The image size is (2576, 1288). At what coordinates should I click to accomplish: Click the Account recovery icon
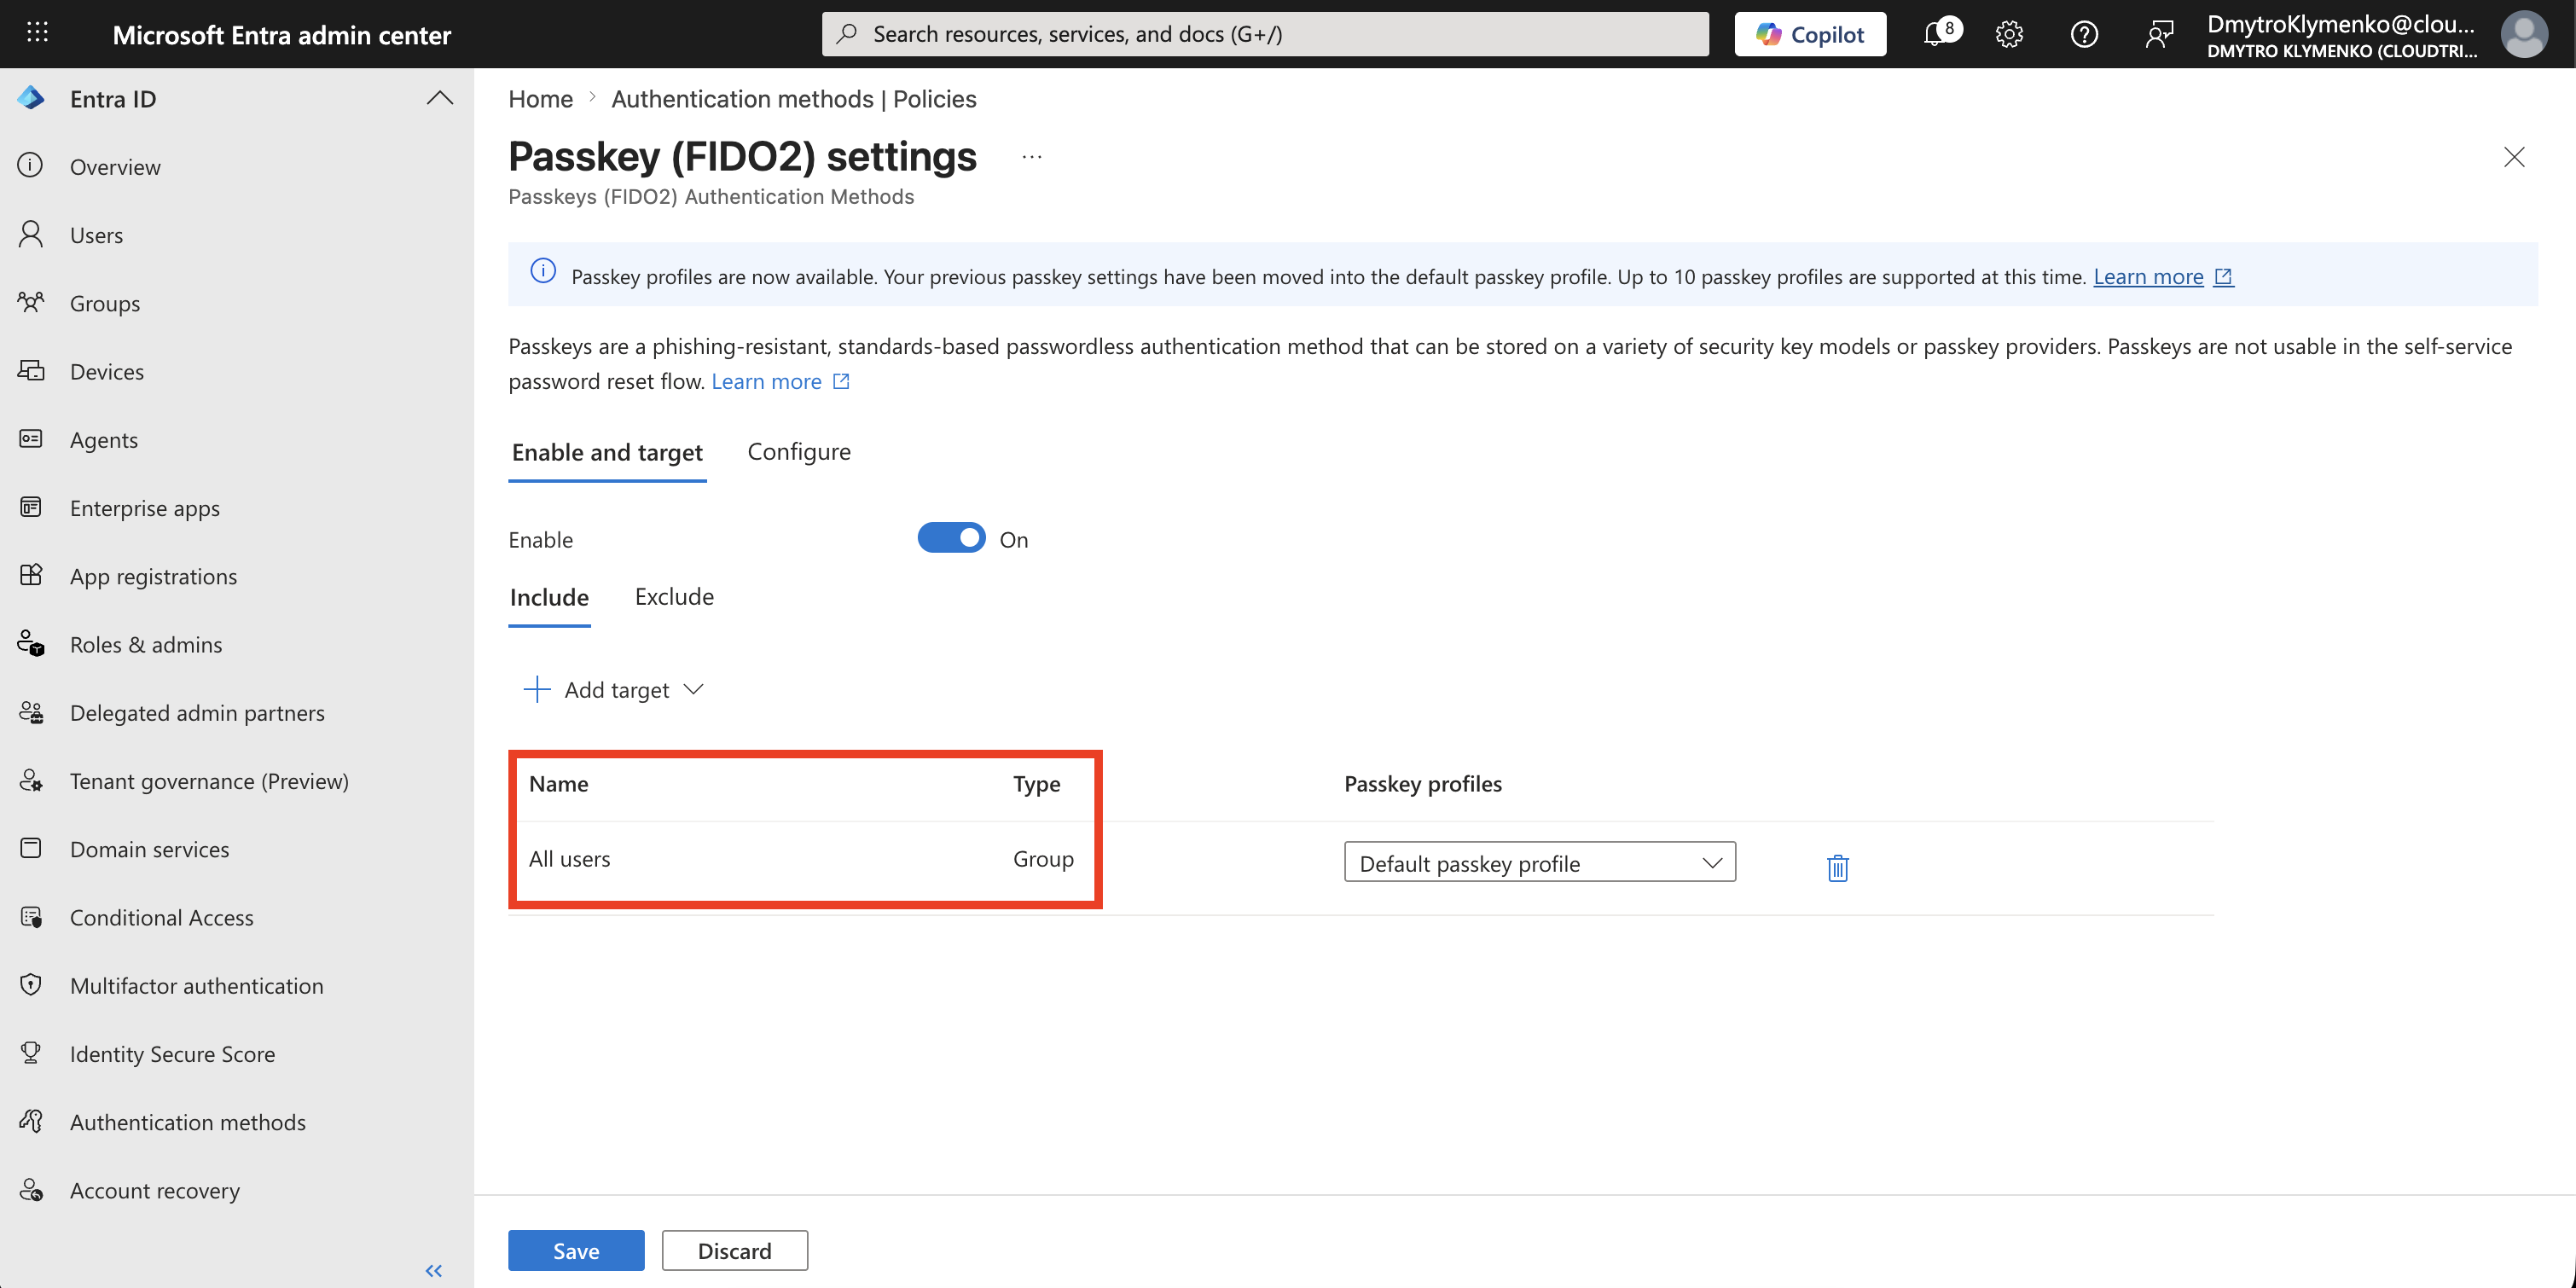click(x=31, y=1190)
